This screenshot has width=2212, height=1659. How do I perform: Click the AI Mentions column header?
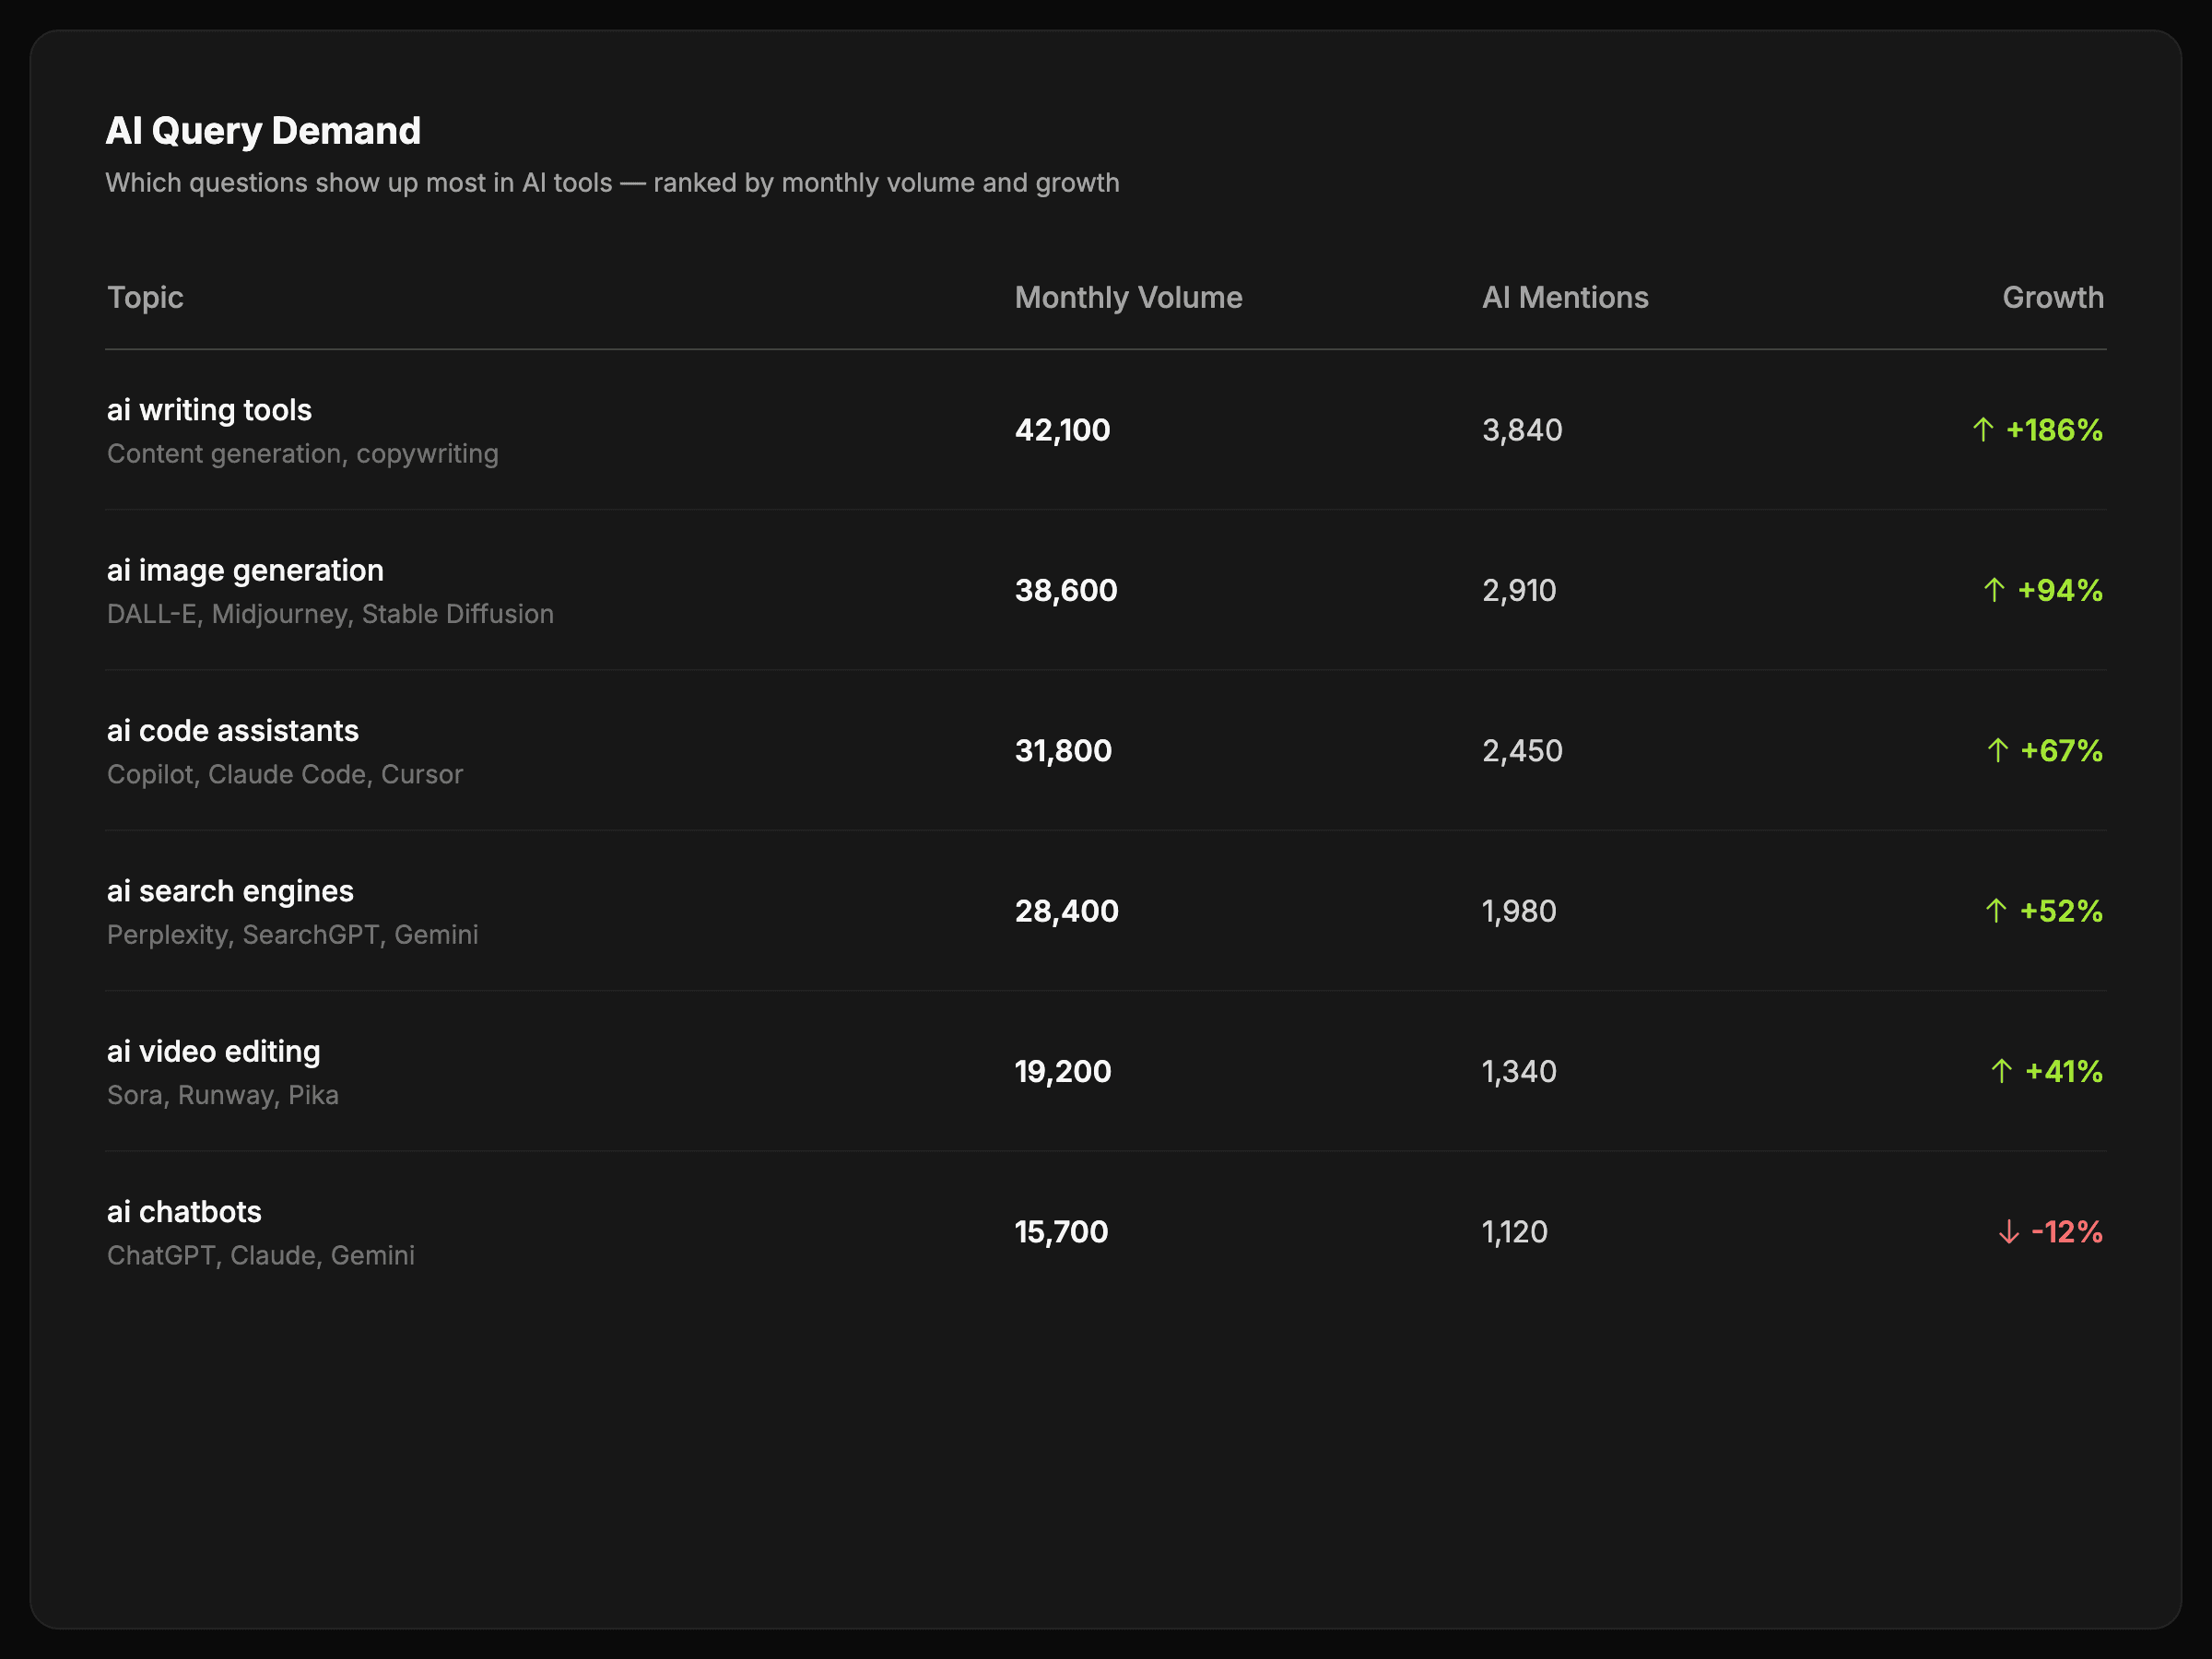click(1564, 298)
